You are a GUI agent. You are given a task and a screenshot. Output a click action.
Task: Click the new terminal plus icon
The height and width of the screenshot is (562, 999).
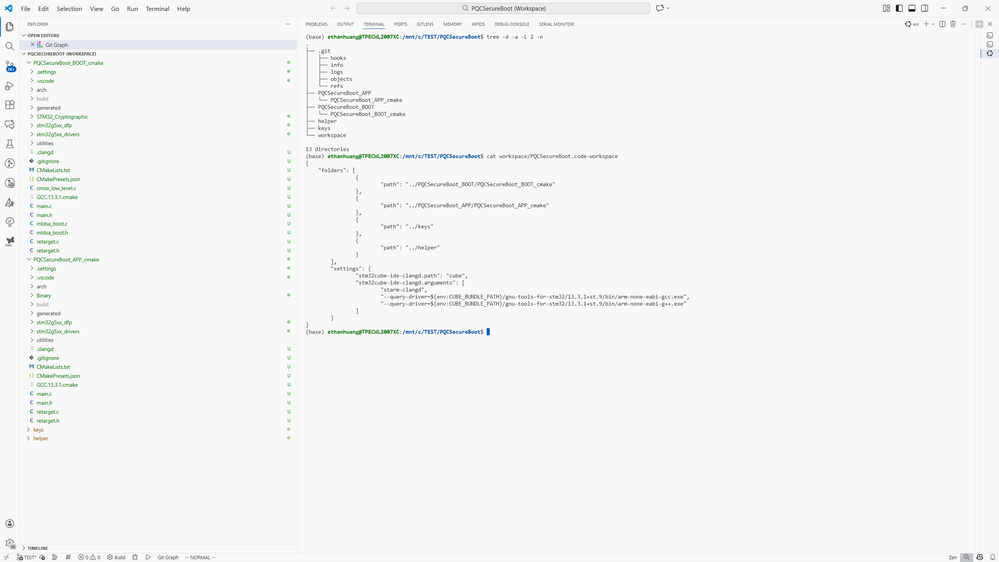pos(926,24)
